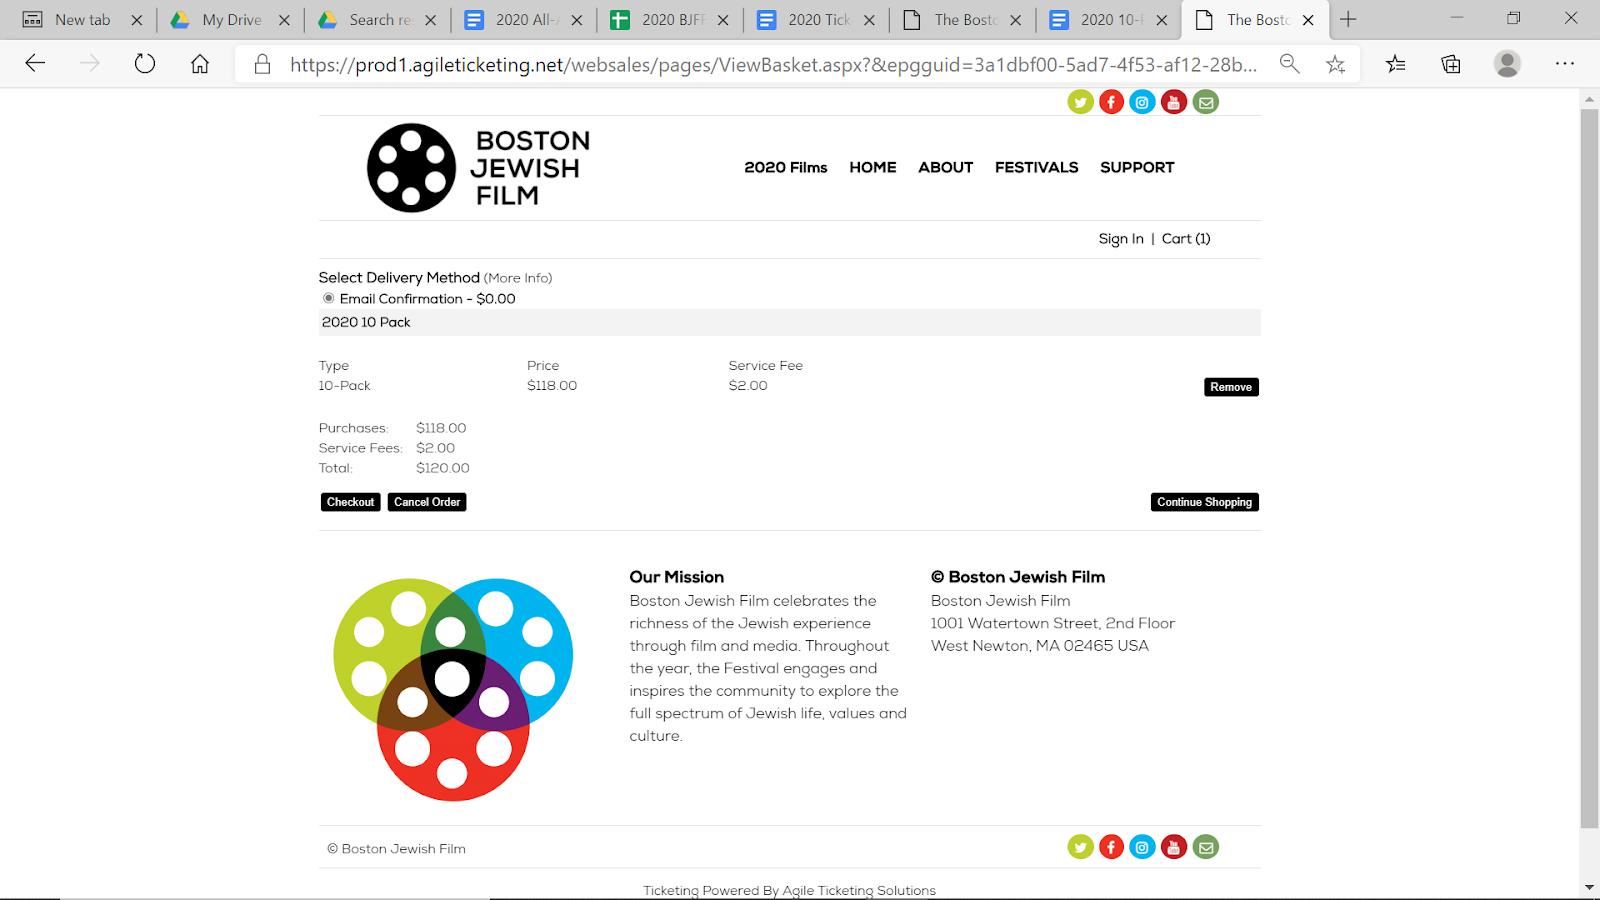
Task: Open the Facebook icon in the header
Action: (1111, 102)
